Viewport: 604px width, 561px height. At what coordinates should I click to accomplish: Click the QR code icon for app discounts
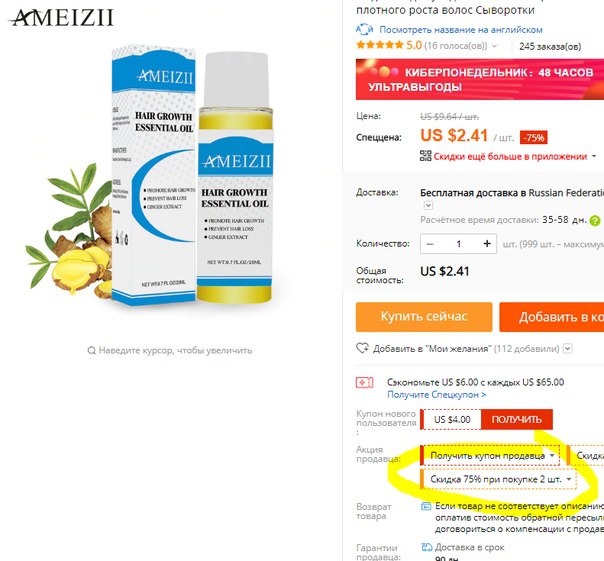425,156
